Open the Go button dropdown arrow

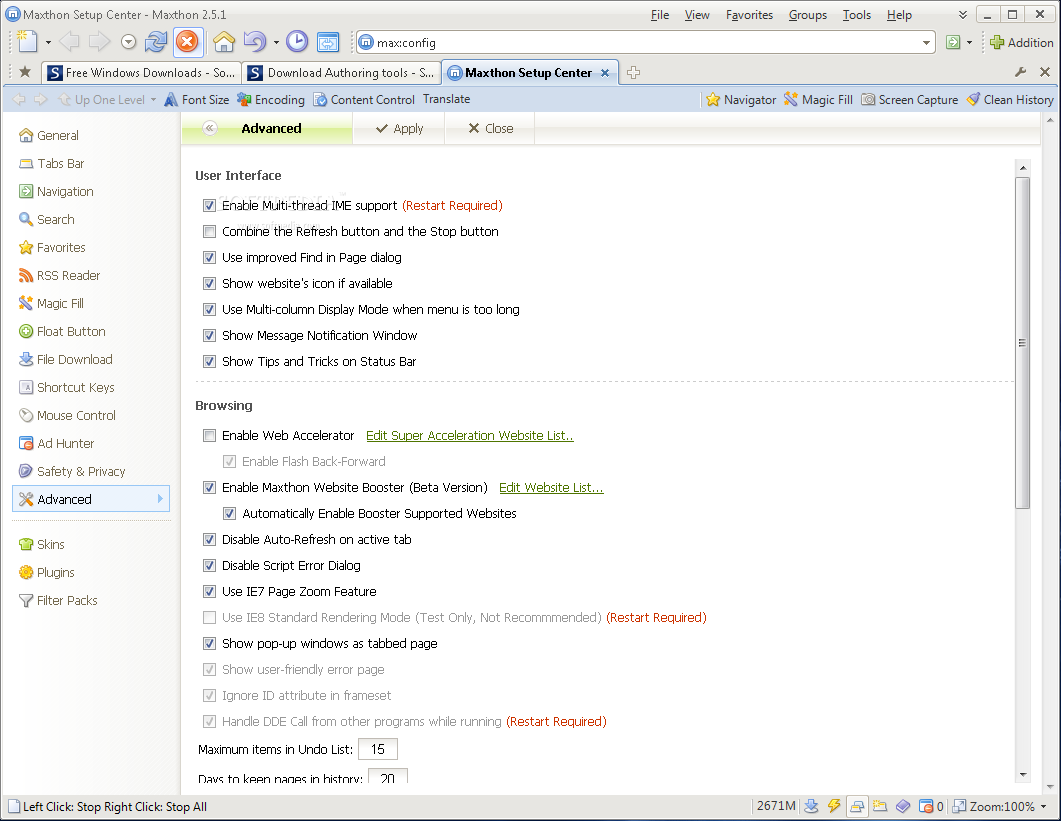tap(970, 43)
